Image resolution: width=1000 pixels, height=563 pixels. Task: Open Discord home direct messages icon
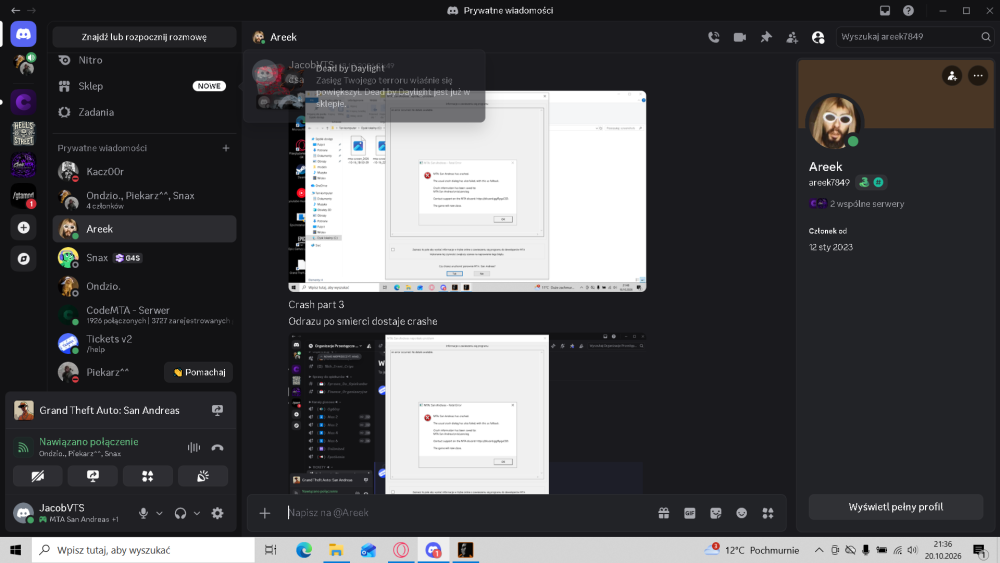tap(24, 34)
